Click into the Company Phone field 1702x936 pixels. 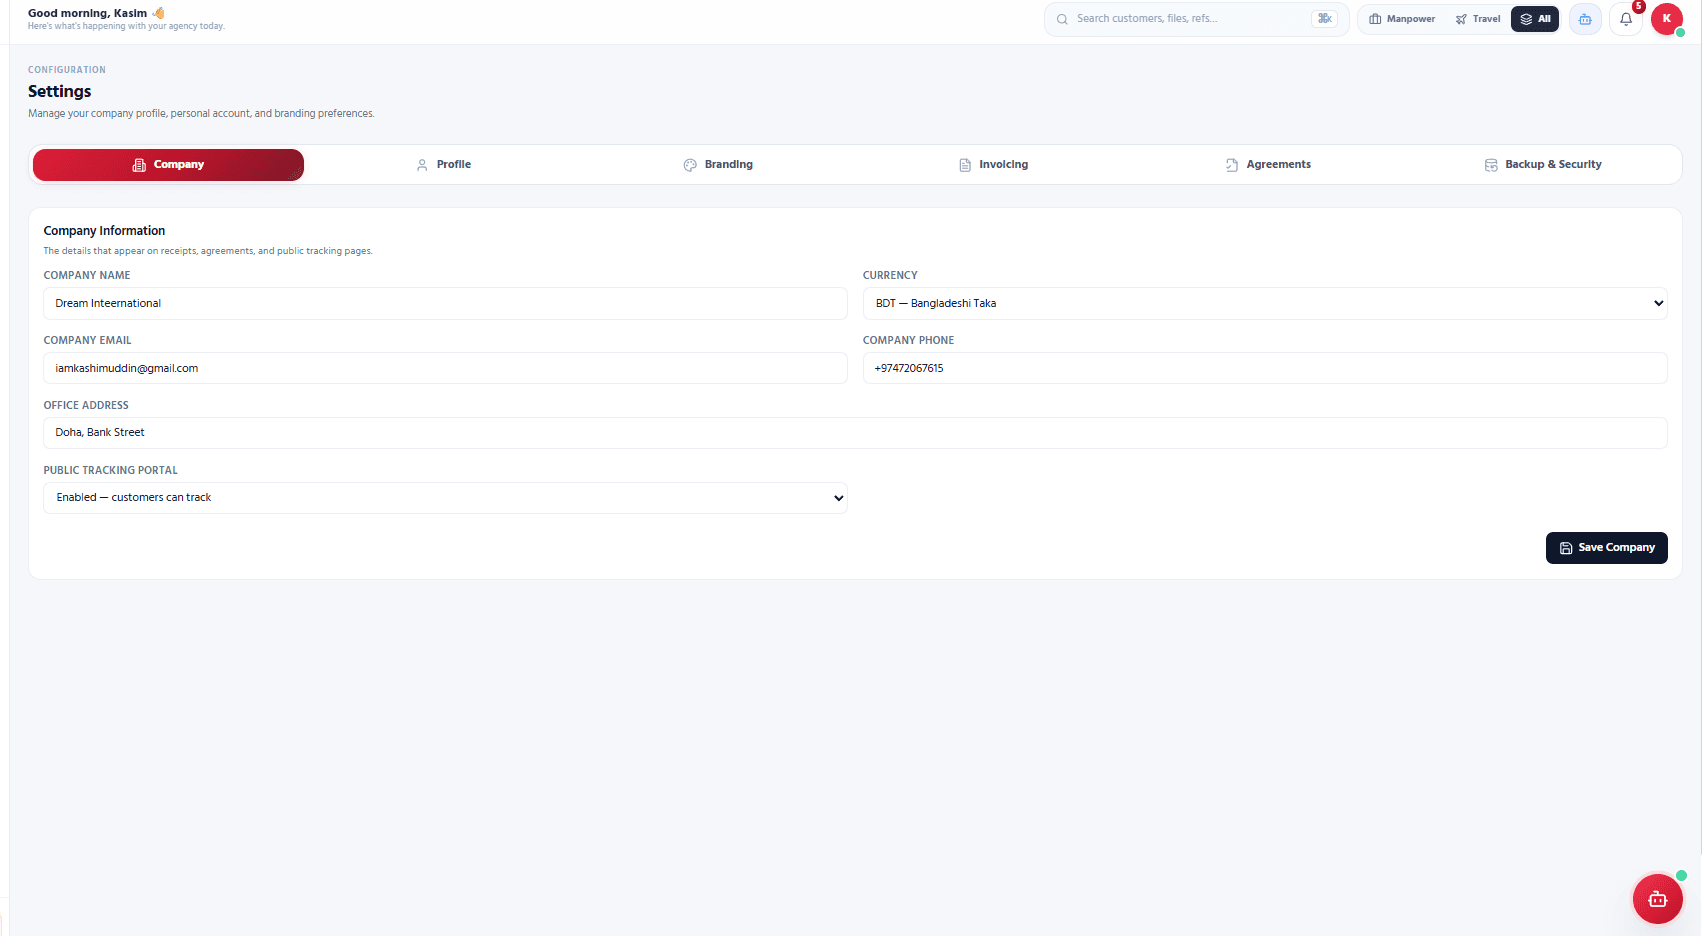tap(1265, 368)
